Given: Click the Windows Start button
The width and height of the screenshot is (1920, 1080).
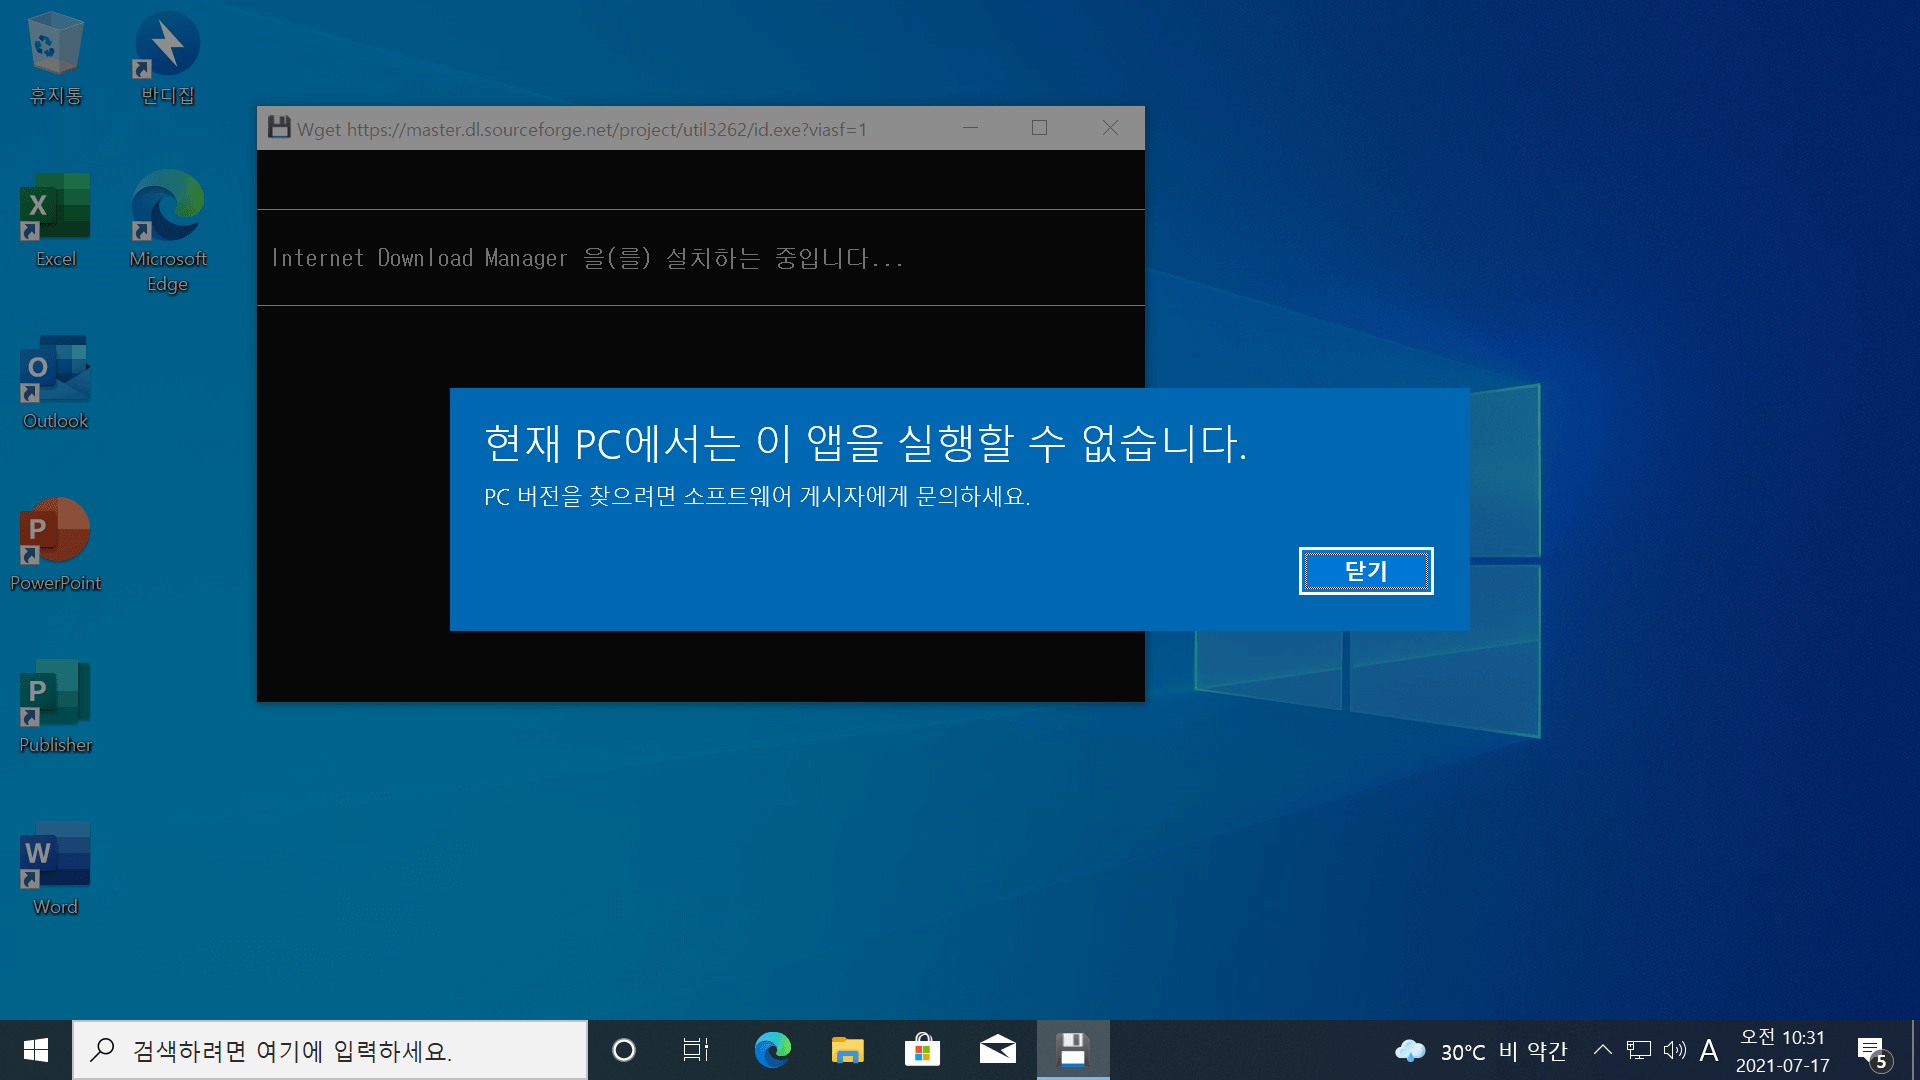Looking at the screenshot, I should (36, 1050).
